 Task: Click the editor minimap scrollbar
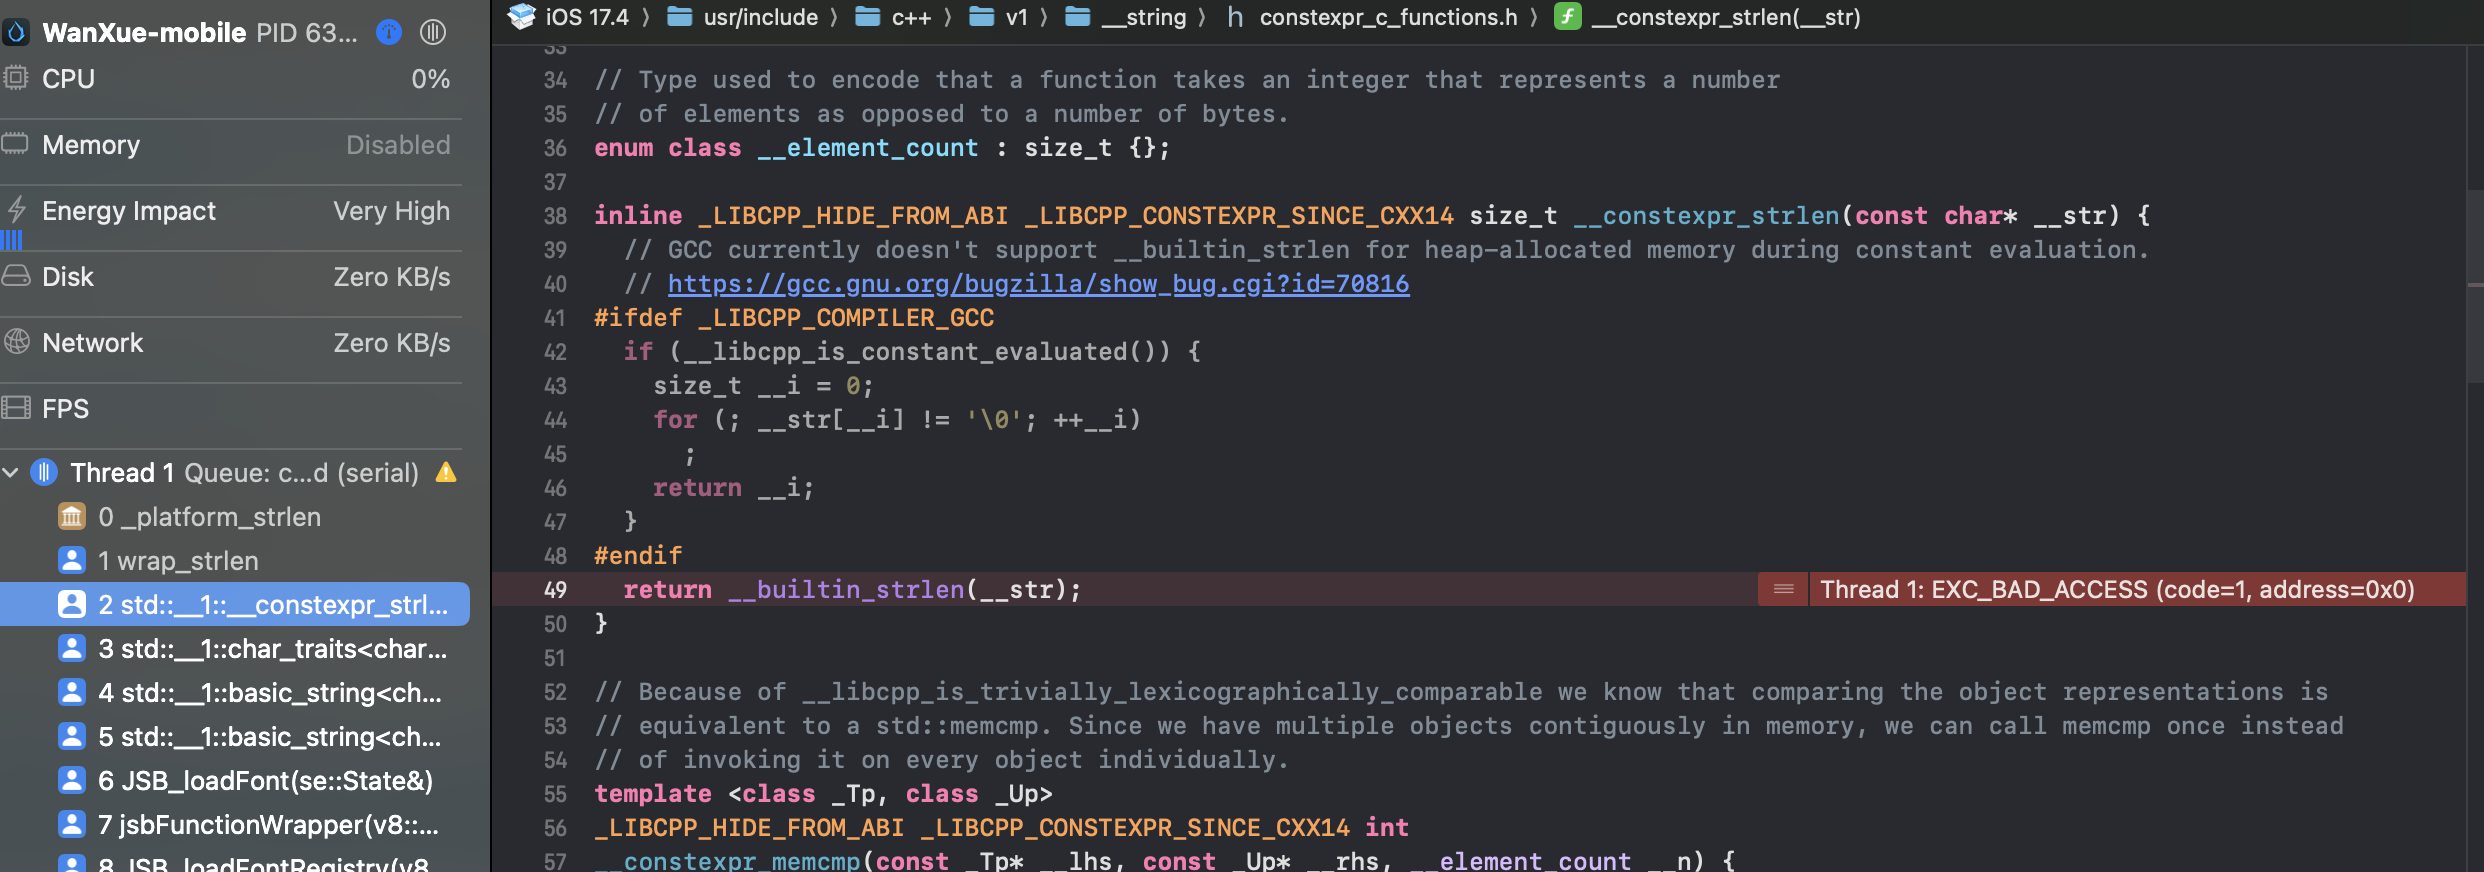pos(2475,286)
